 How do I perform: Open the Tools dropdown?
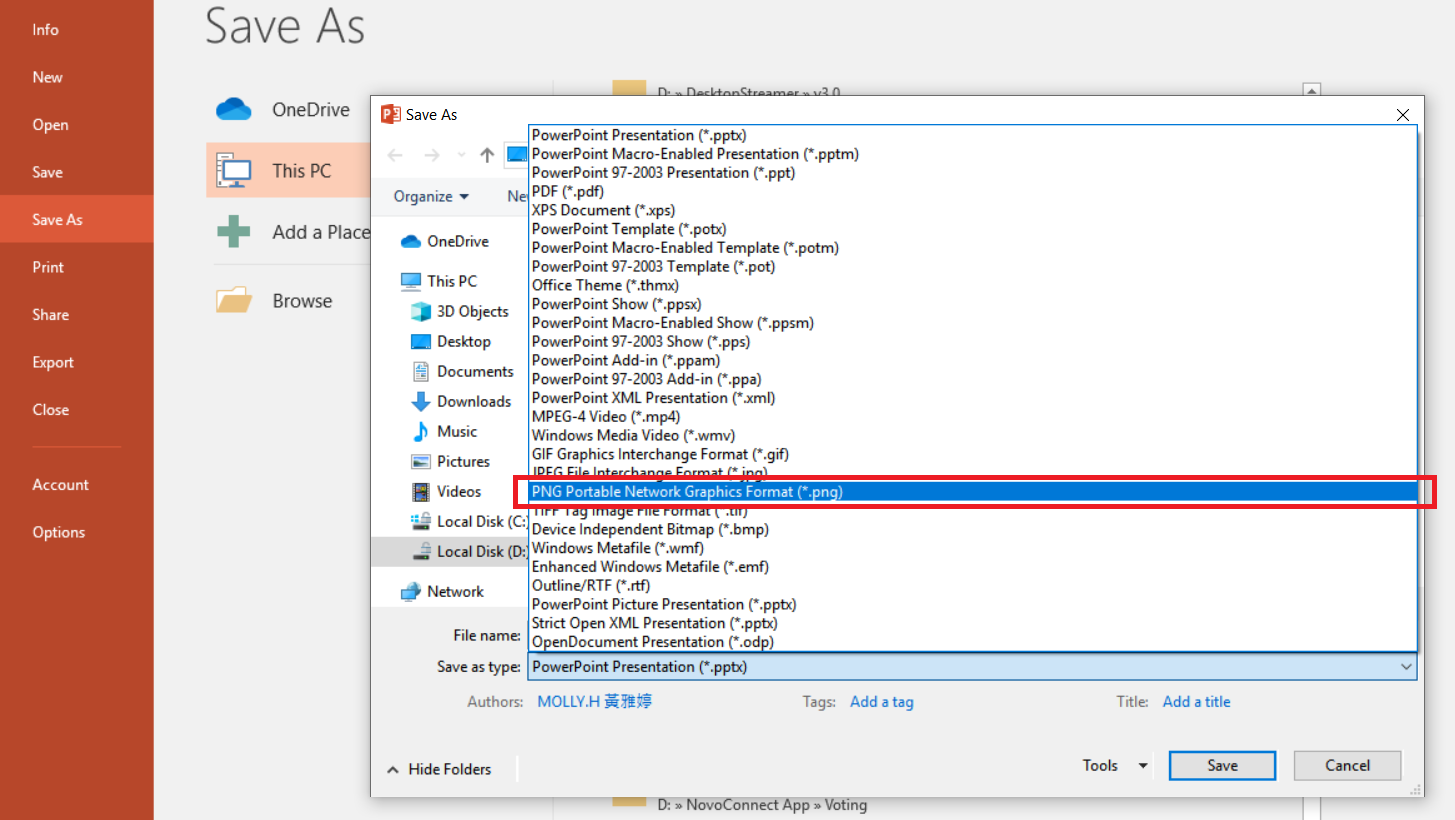(1115, 766)
